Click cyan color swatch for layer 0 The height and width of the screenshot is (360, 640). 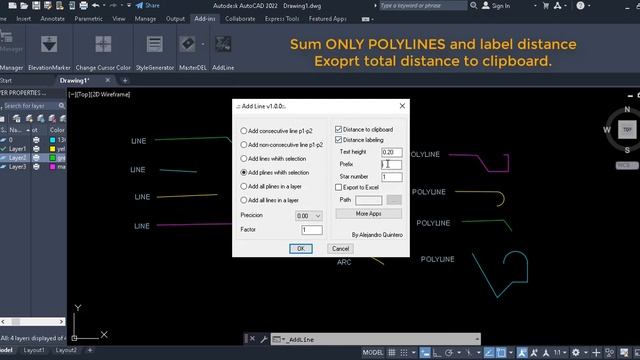click(x=52, y=140)
